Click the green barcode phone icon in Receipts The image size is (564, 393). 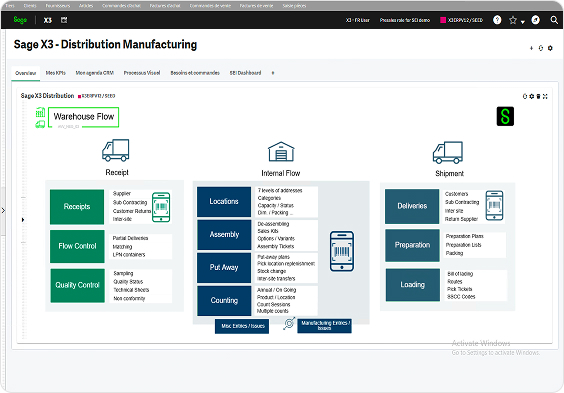click(161, 207)
